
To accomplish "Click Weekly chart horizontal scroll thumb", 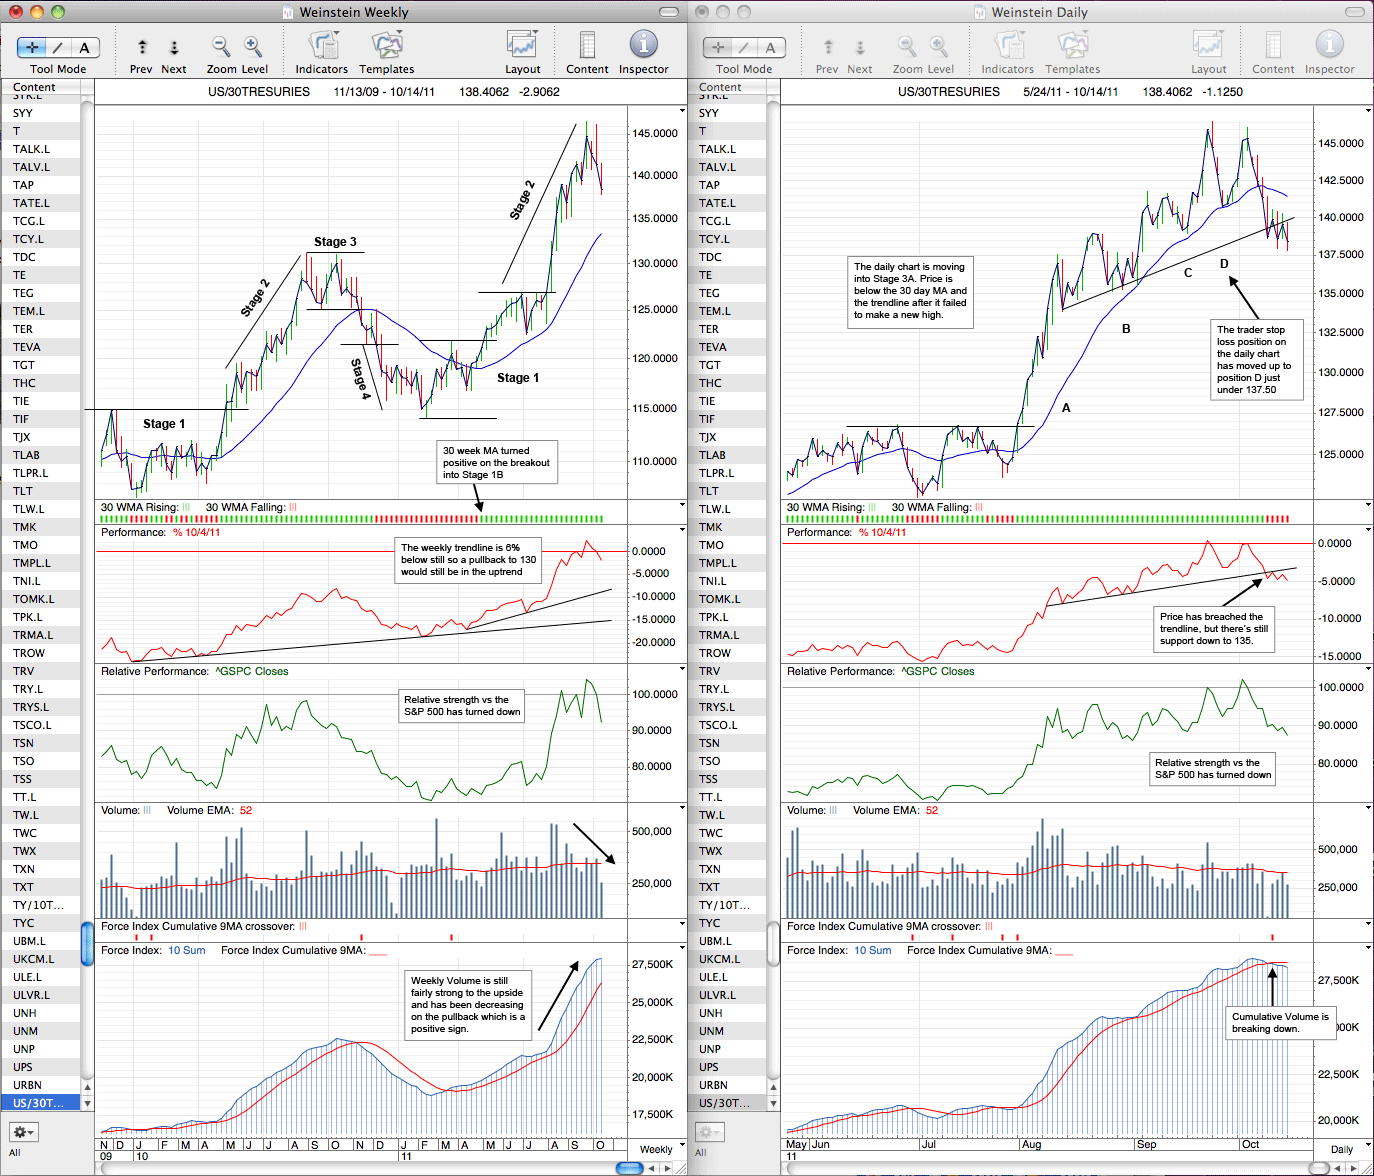I will click(629, 1167).
